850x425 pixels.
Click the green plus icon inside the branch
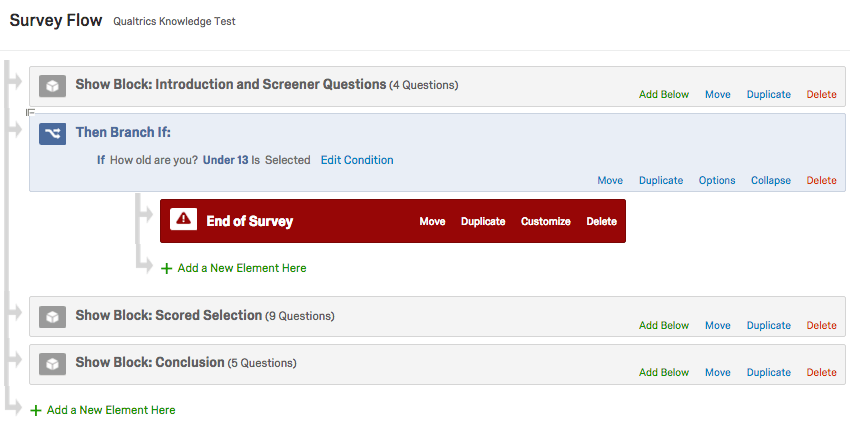point(166,269)
